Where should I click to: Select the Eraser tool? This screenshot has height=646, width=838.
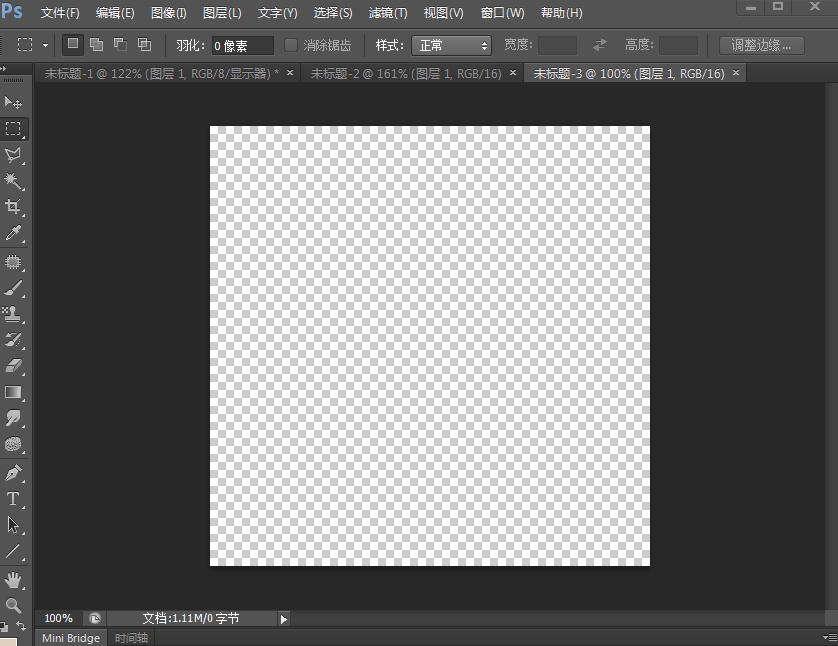coord(13,365)
